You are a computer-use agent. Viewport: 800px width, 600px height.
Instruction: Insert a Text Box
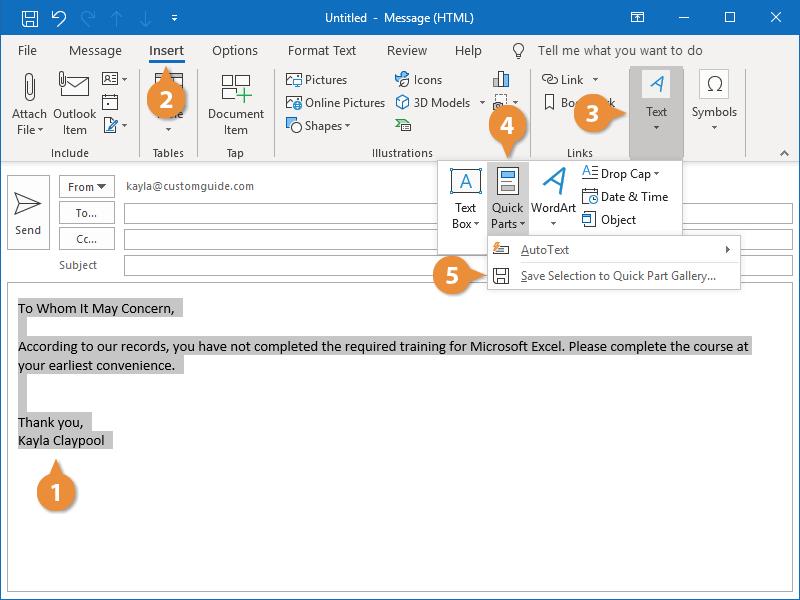pos(465,198)
